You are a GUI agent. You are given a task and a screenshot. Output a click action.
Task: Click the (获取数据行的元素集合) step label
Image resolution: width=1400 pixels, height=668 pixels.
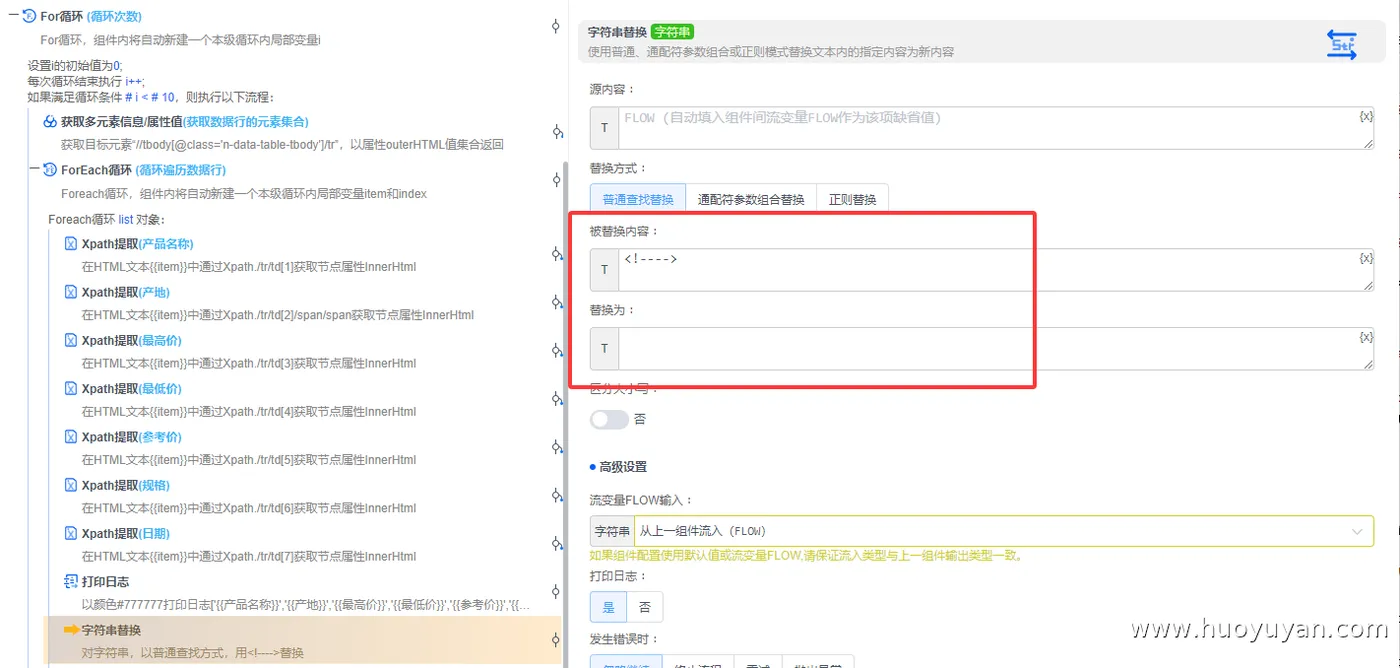tap(246, 121)
